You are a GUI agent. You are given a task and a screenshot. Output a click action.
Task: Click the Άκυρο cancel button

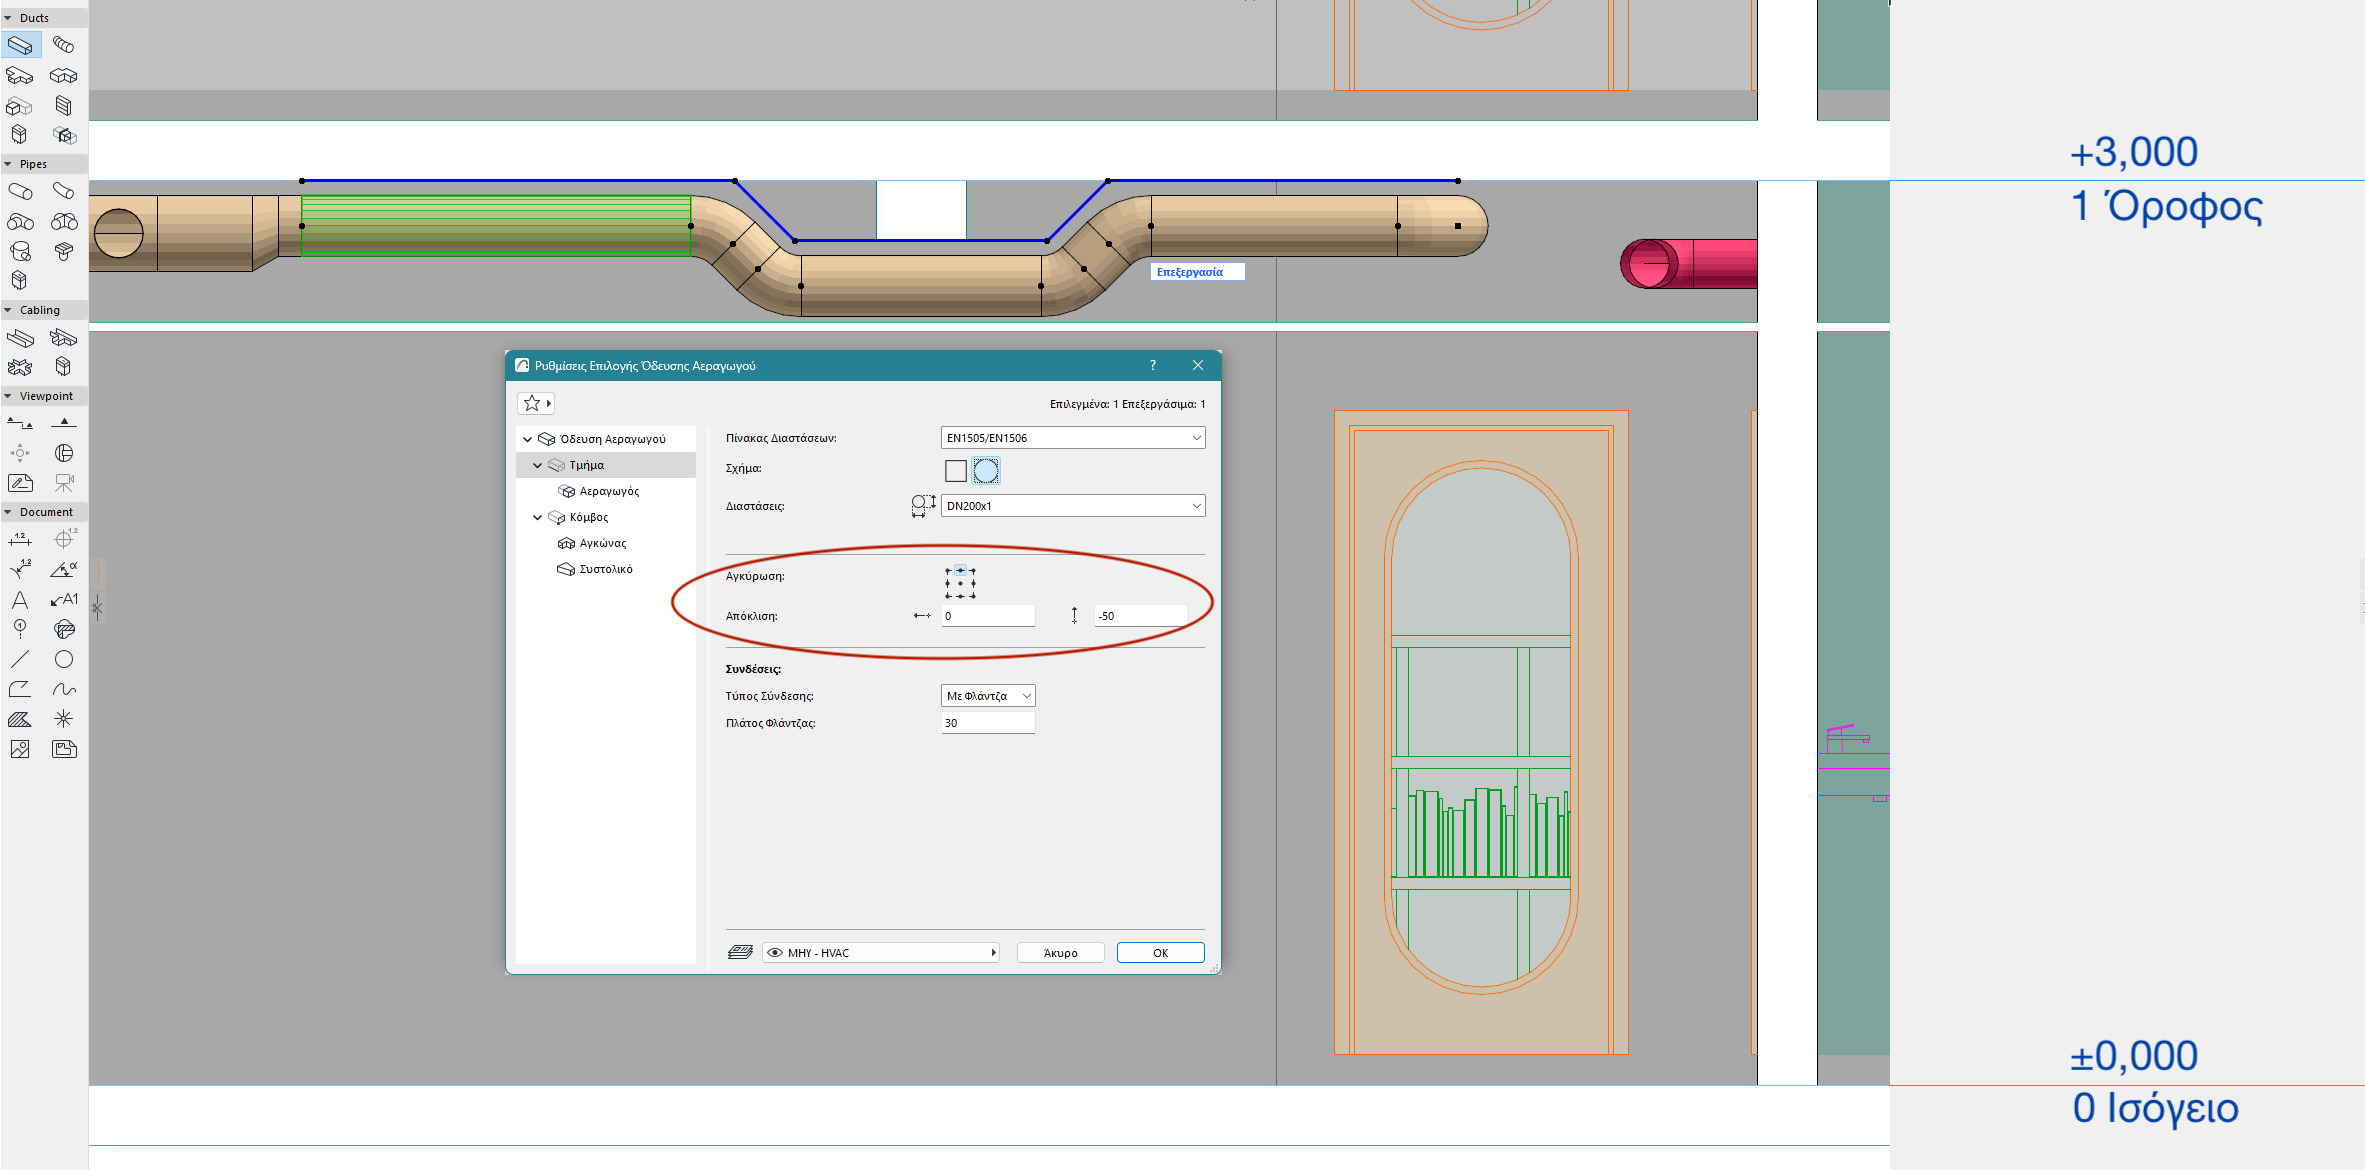click(x=1060, y=953)
